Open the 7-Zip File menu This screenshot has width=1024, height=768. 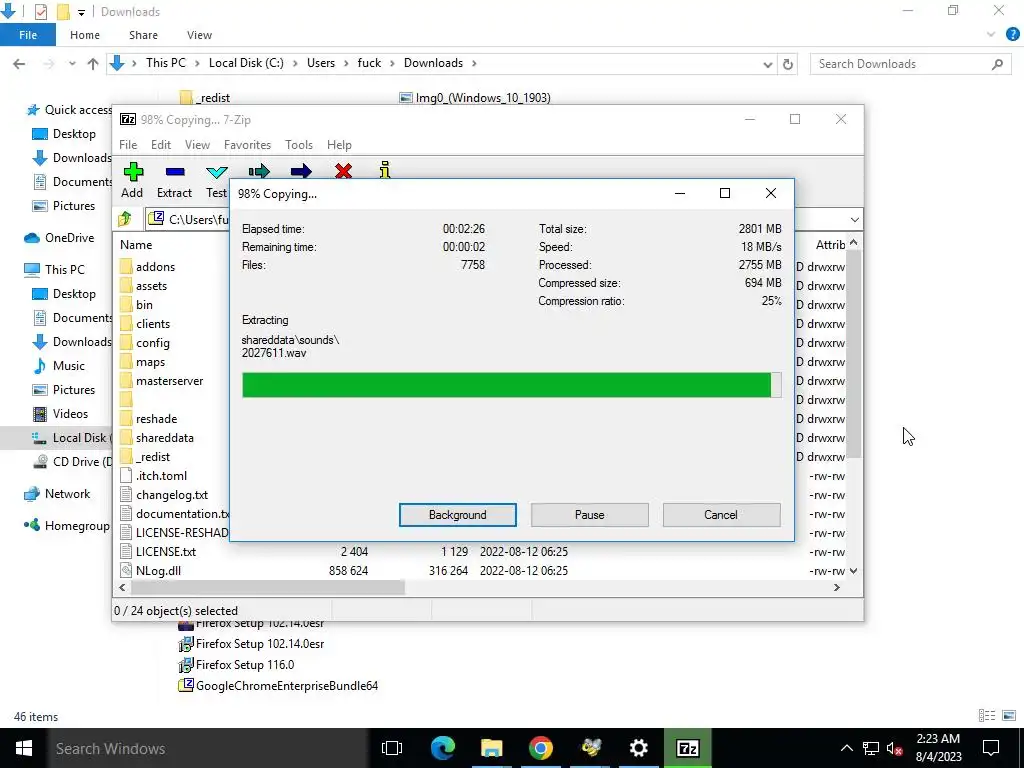(x=128, y=145)
